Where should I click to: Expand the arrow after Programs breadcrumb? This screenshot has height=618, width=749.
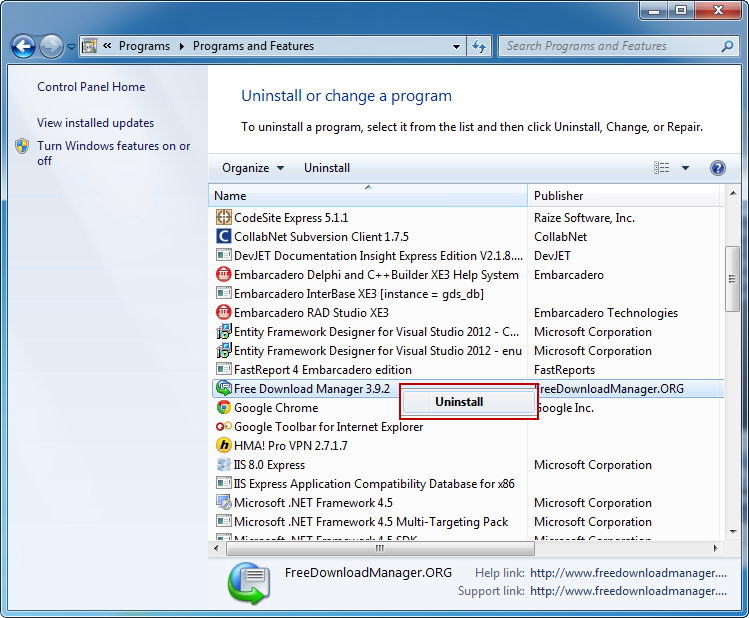[x=182, y=46]
